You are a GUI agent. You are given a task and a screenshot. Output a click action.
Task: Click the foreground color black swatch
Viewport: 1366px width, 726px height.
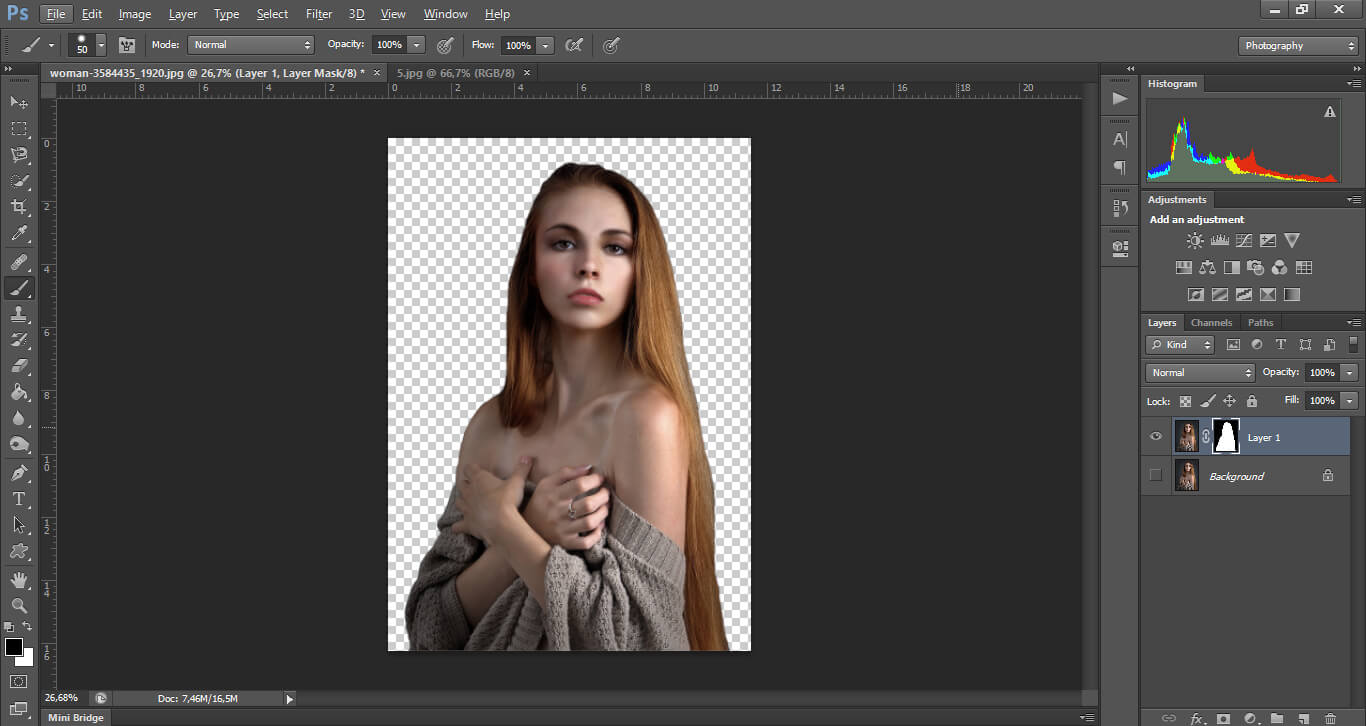[x=13, y=647]
